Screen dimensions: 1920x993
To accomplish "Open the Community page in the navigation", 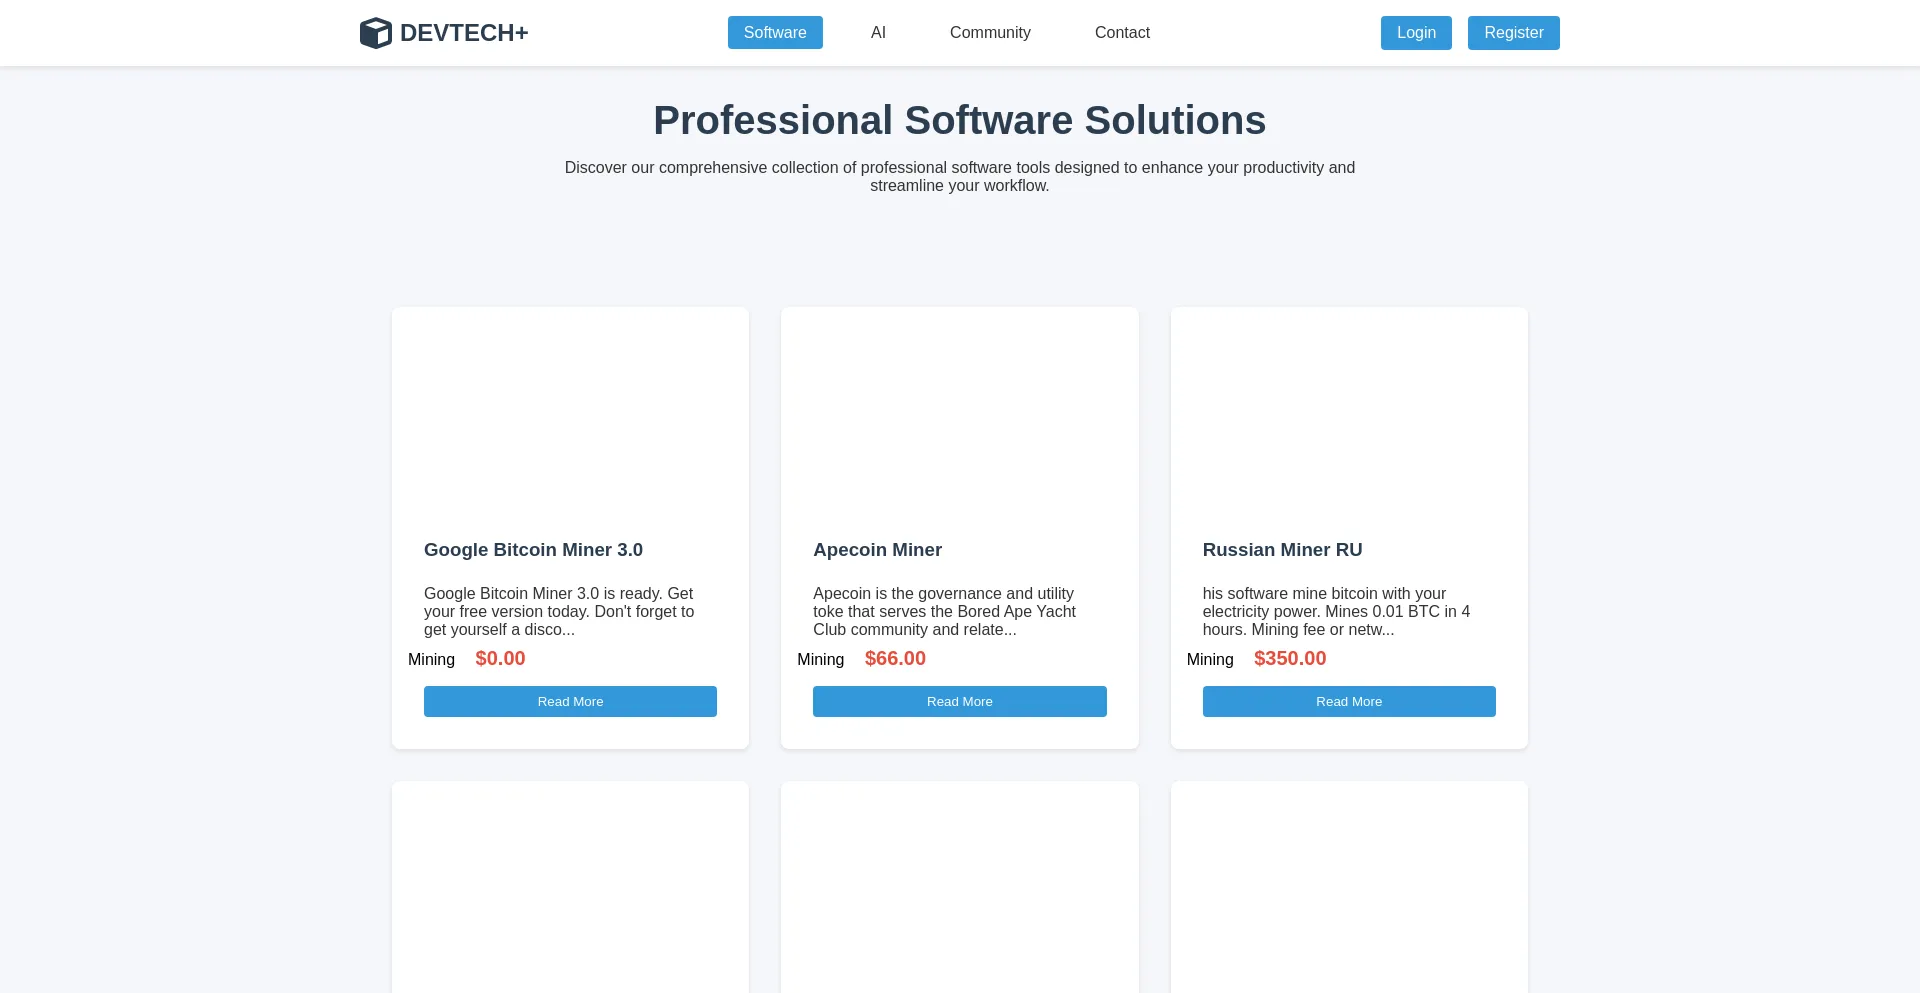I will coord(989,33).
